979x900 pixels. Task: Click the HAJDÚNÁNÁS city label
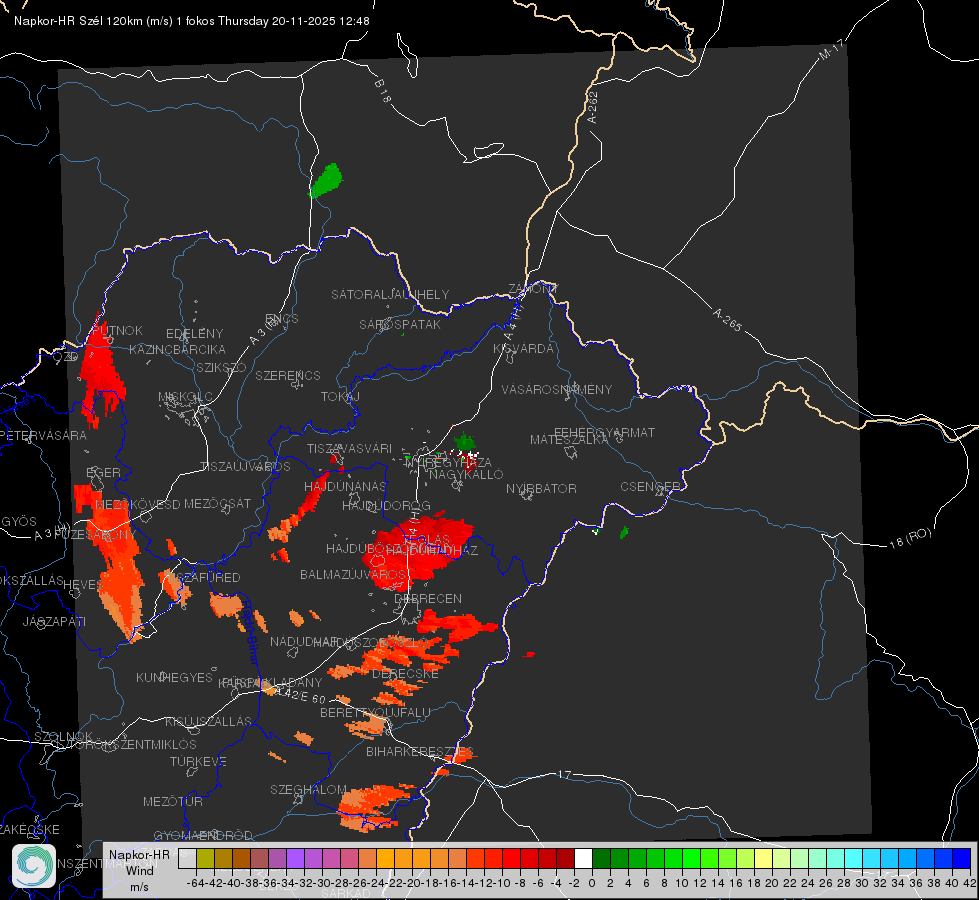(x=345, y=486)
